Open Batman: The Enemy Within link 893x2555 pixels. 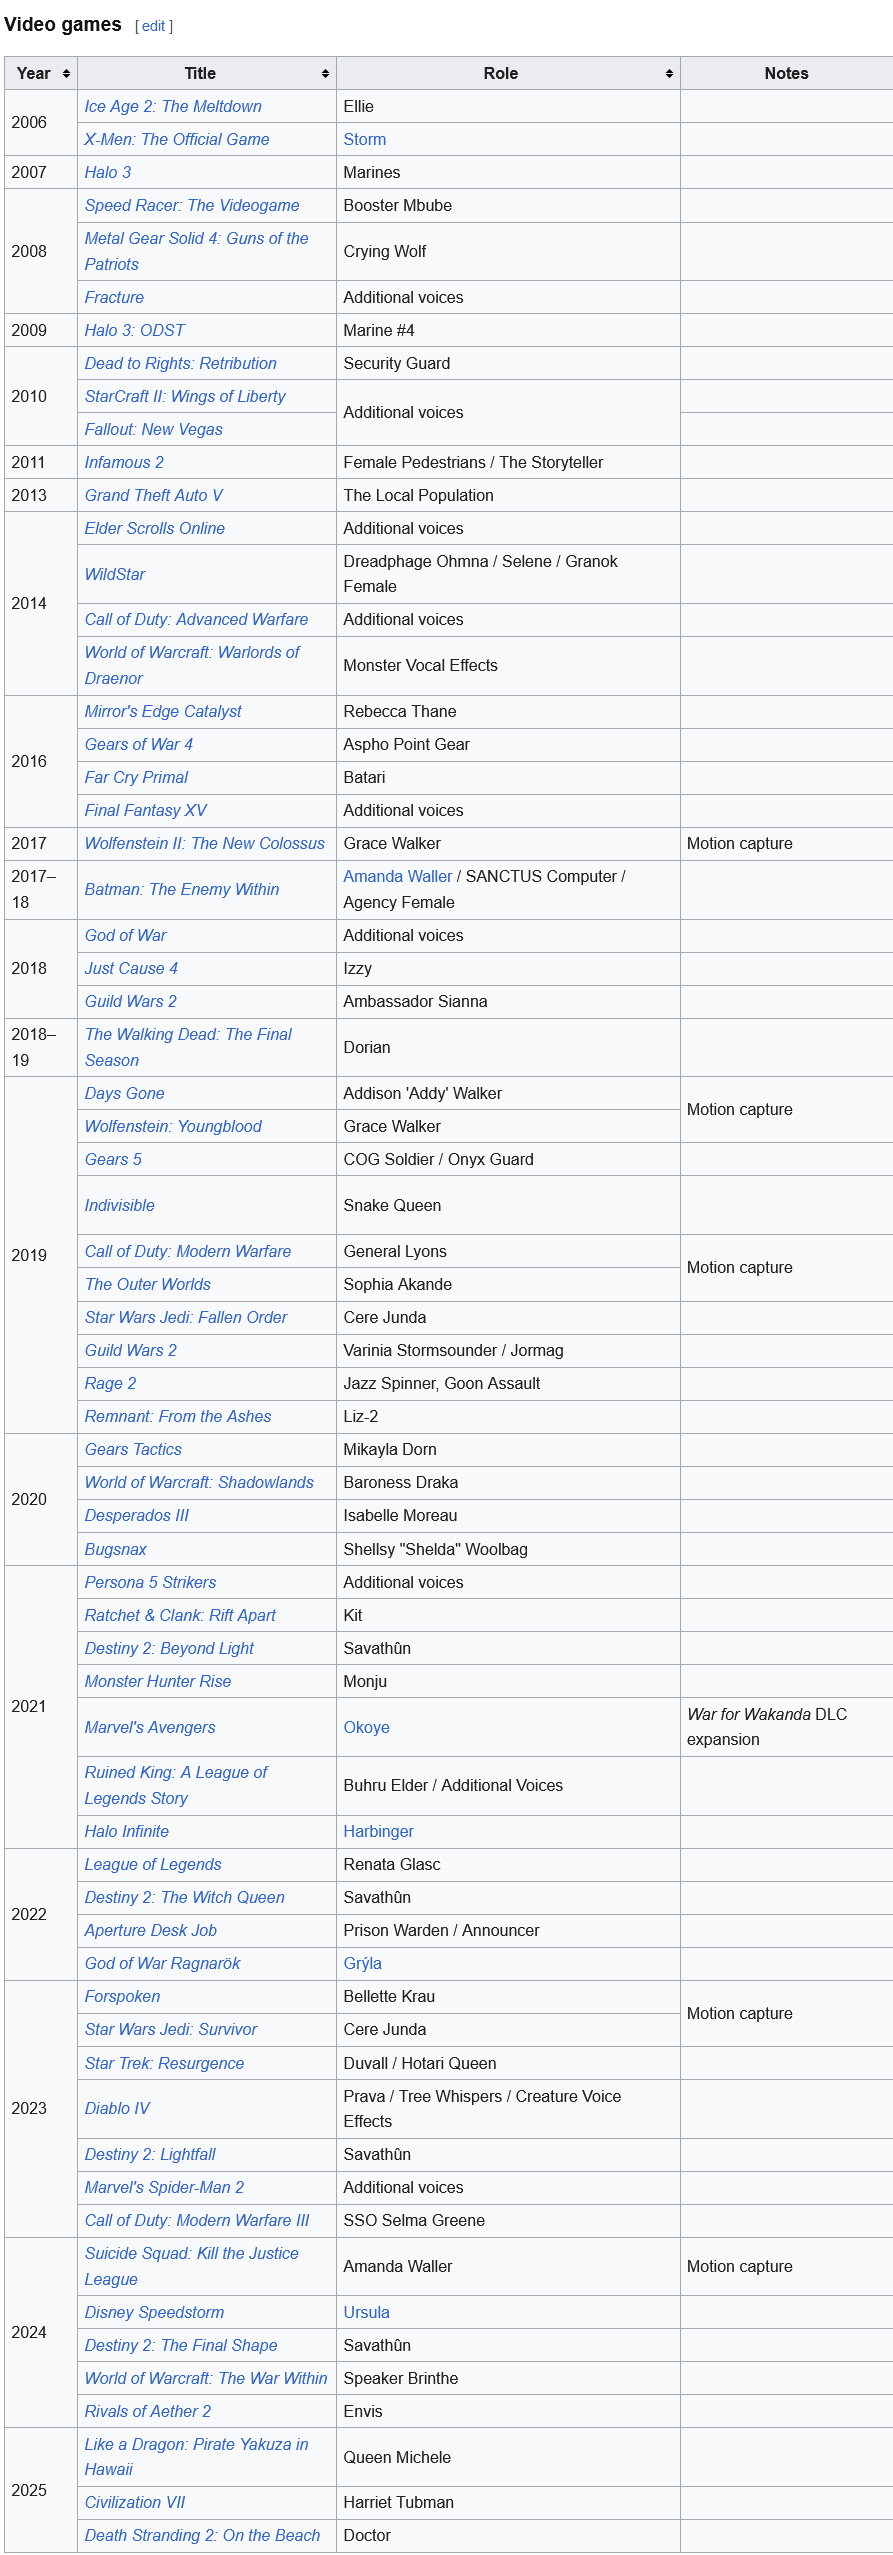click(182, 890)
